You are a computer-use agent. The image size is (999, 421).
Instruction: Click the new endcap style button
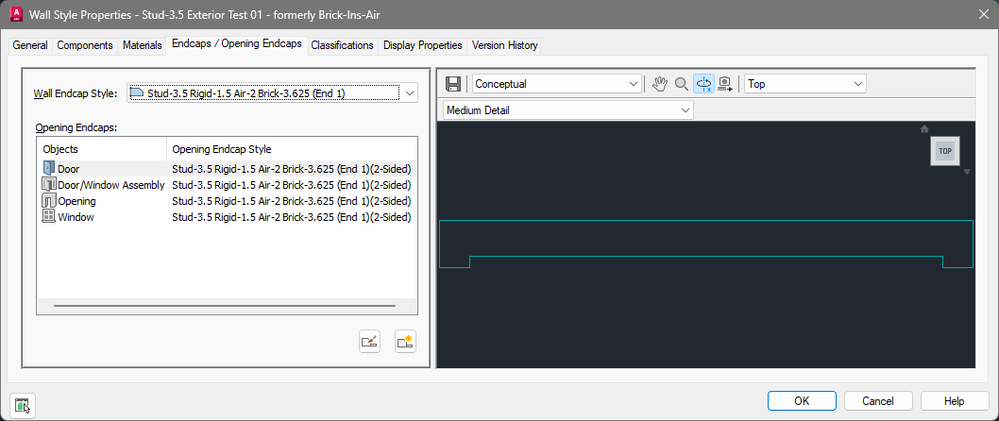(x=405, y=341)
